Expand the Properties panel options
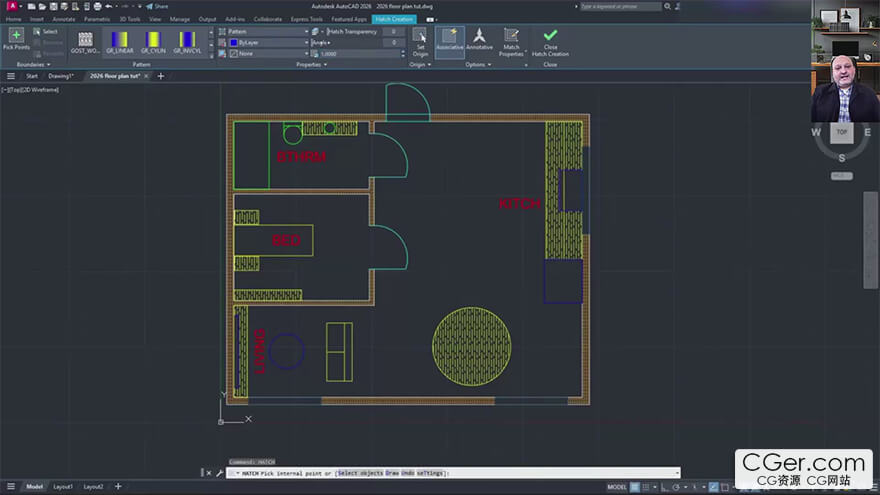The image size is (880, 495). tap(311, 65)
